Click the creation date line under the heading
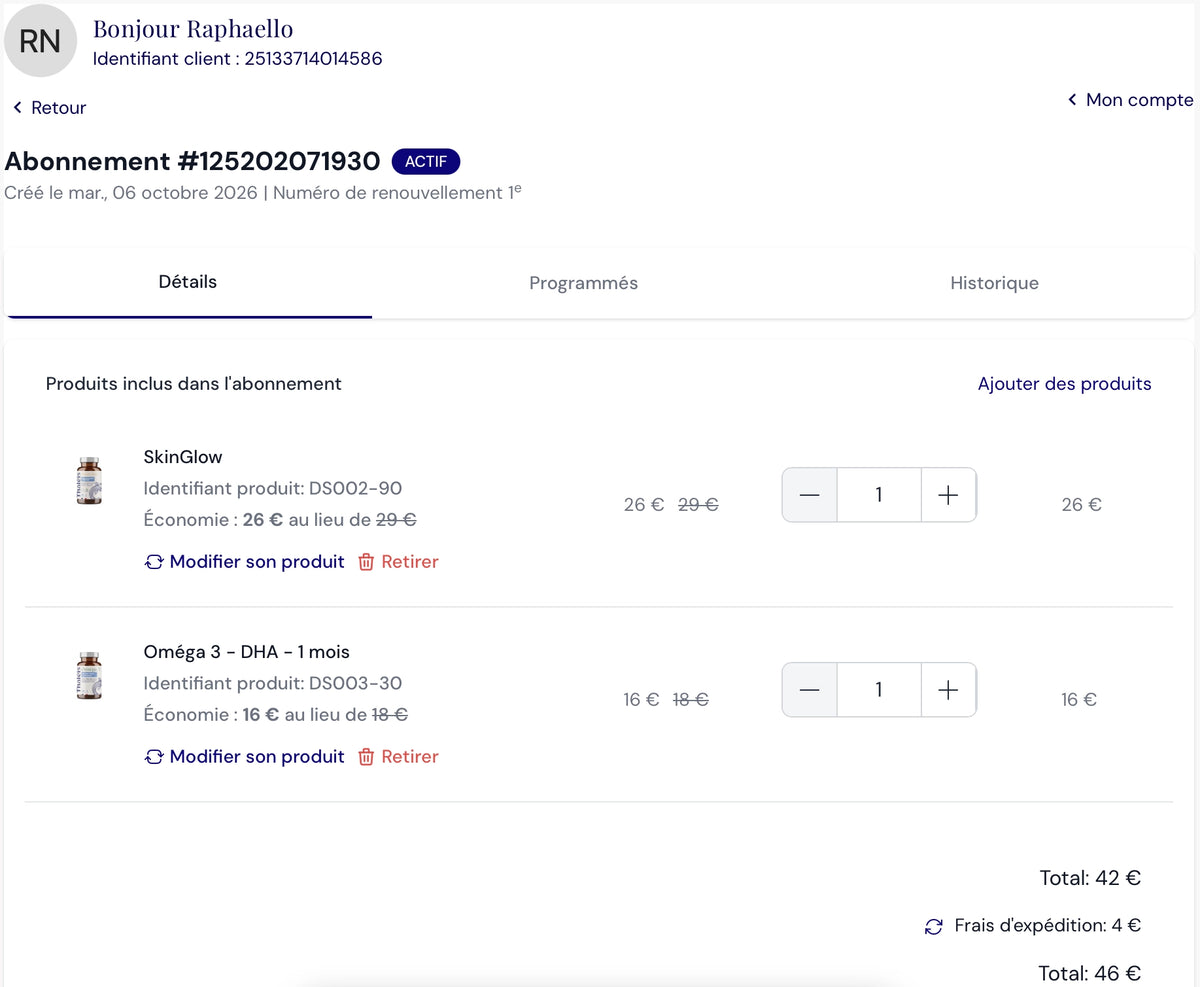Screen dimensions: 1200x987 263,192
